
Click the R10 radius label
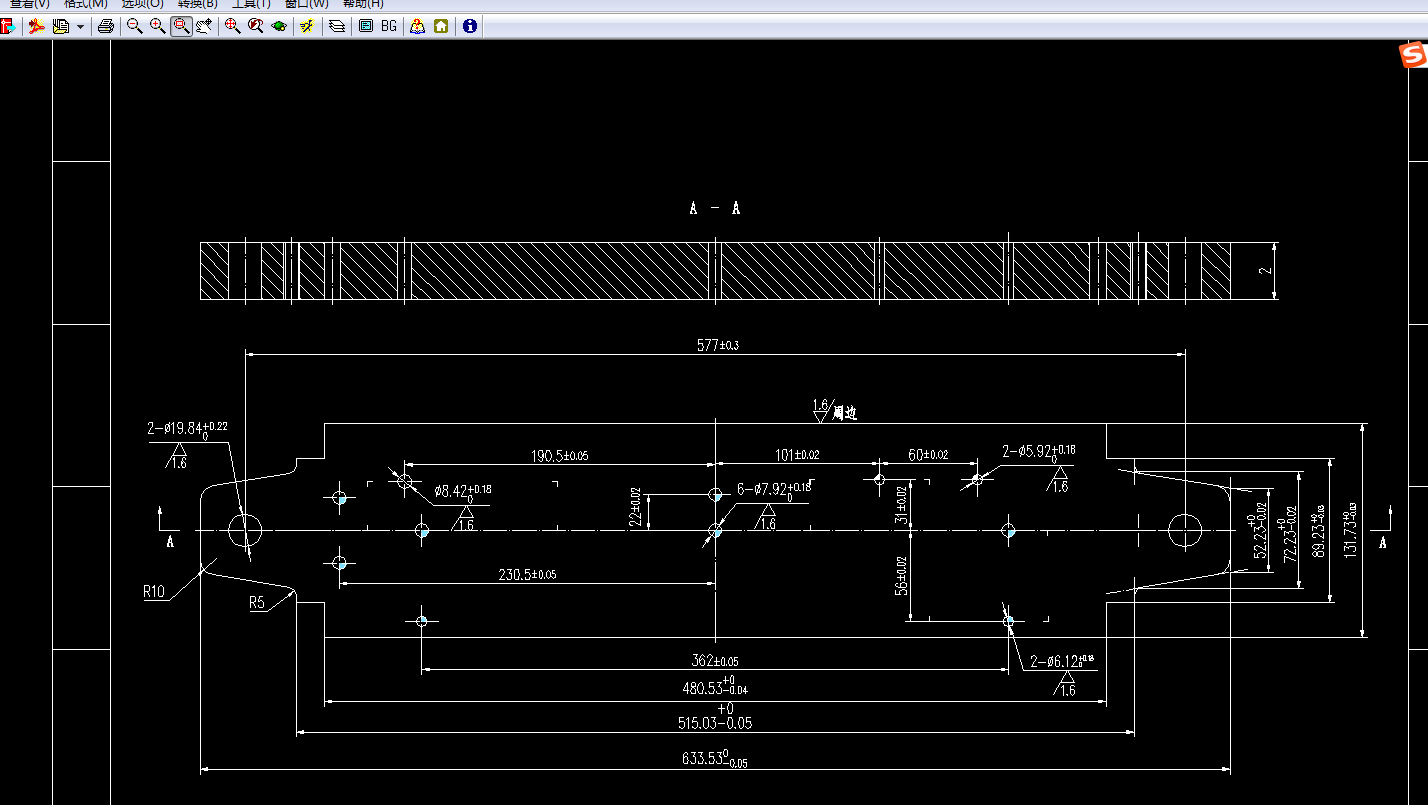(x=153, y=592)
